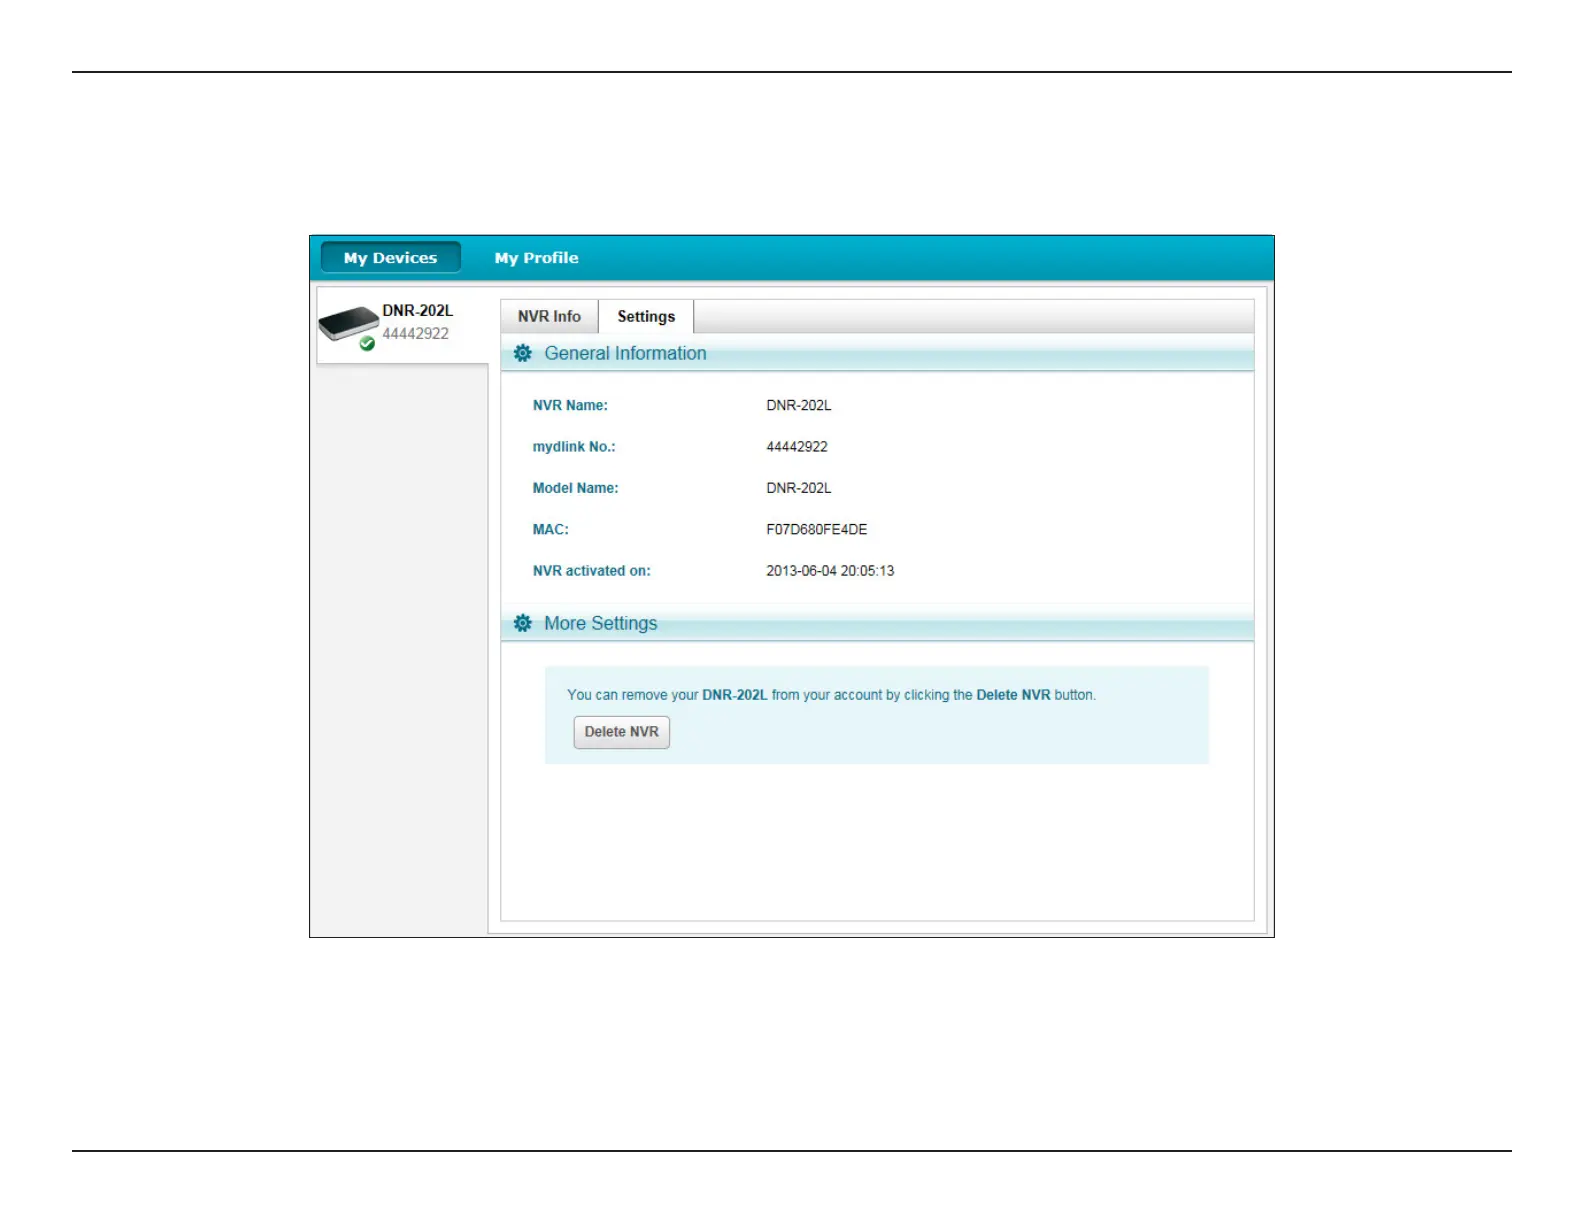Screen dimensions: 1584x1224
Task: Click sidebar mydlink number 44442922
Action: 415,334
